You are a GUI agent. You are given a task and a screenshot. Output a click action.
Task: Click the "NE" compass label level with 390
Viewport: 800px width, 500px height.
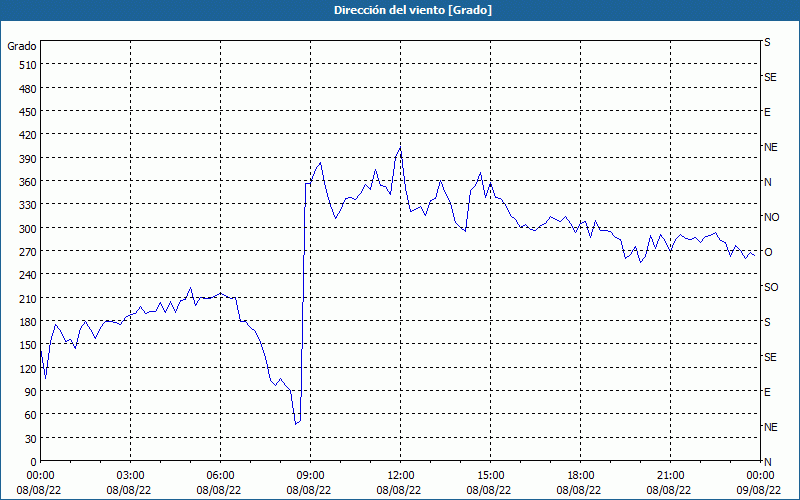coord(770,147)
